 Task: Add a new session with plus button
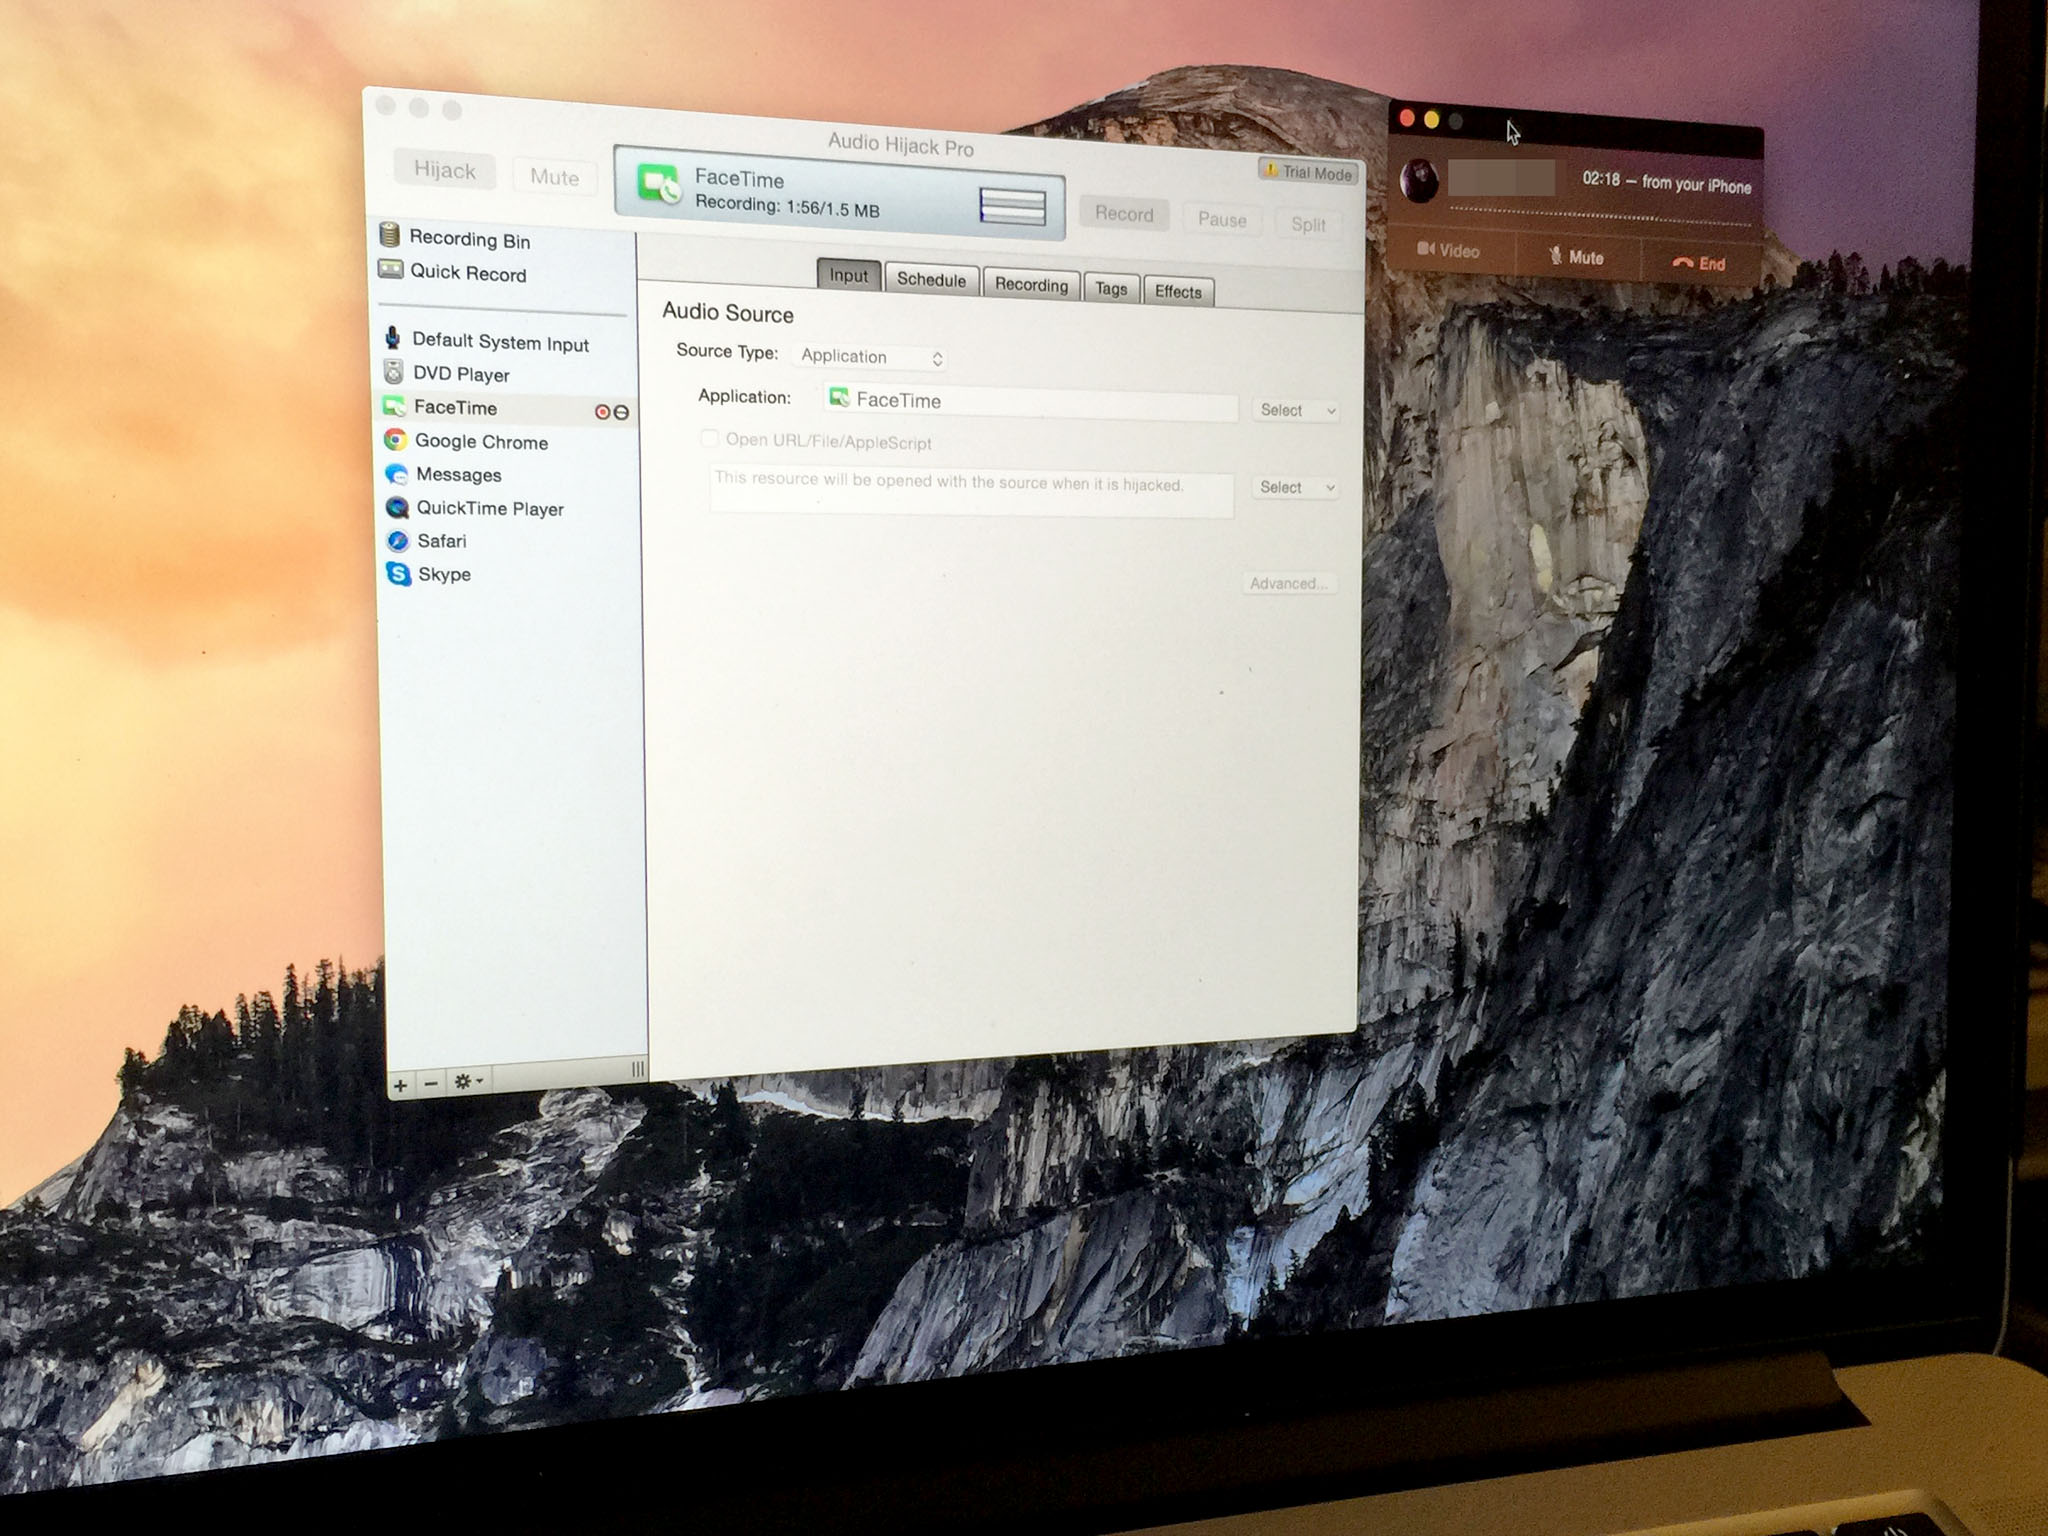(x=400, y=1085)
